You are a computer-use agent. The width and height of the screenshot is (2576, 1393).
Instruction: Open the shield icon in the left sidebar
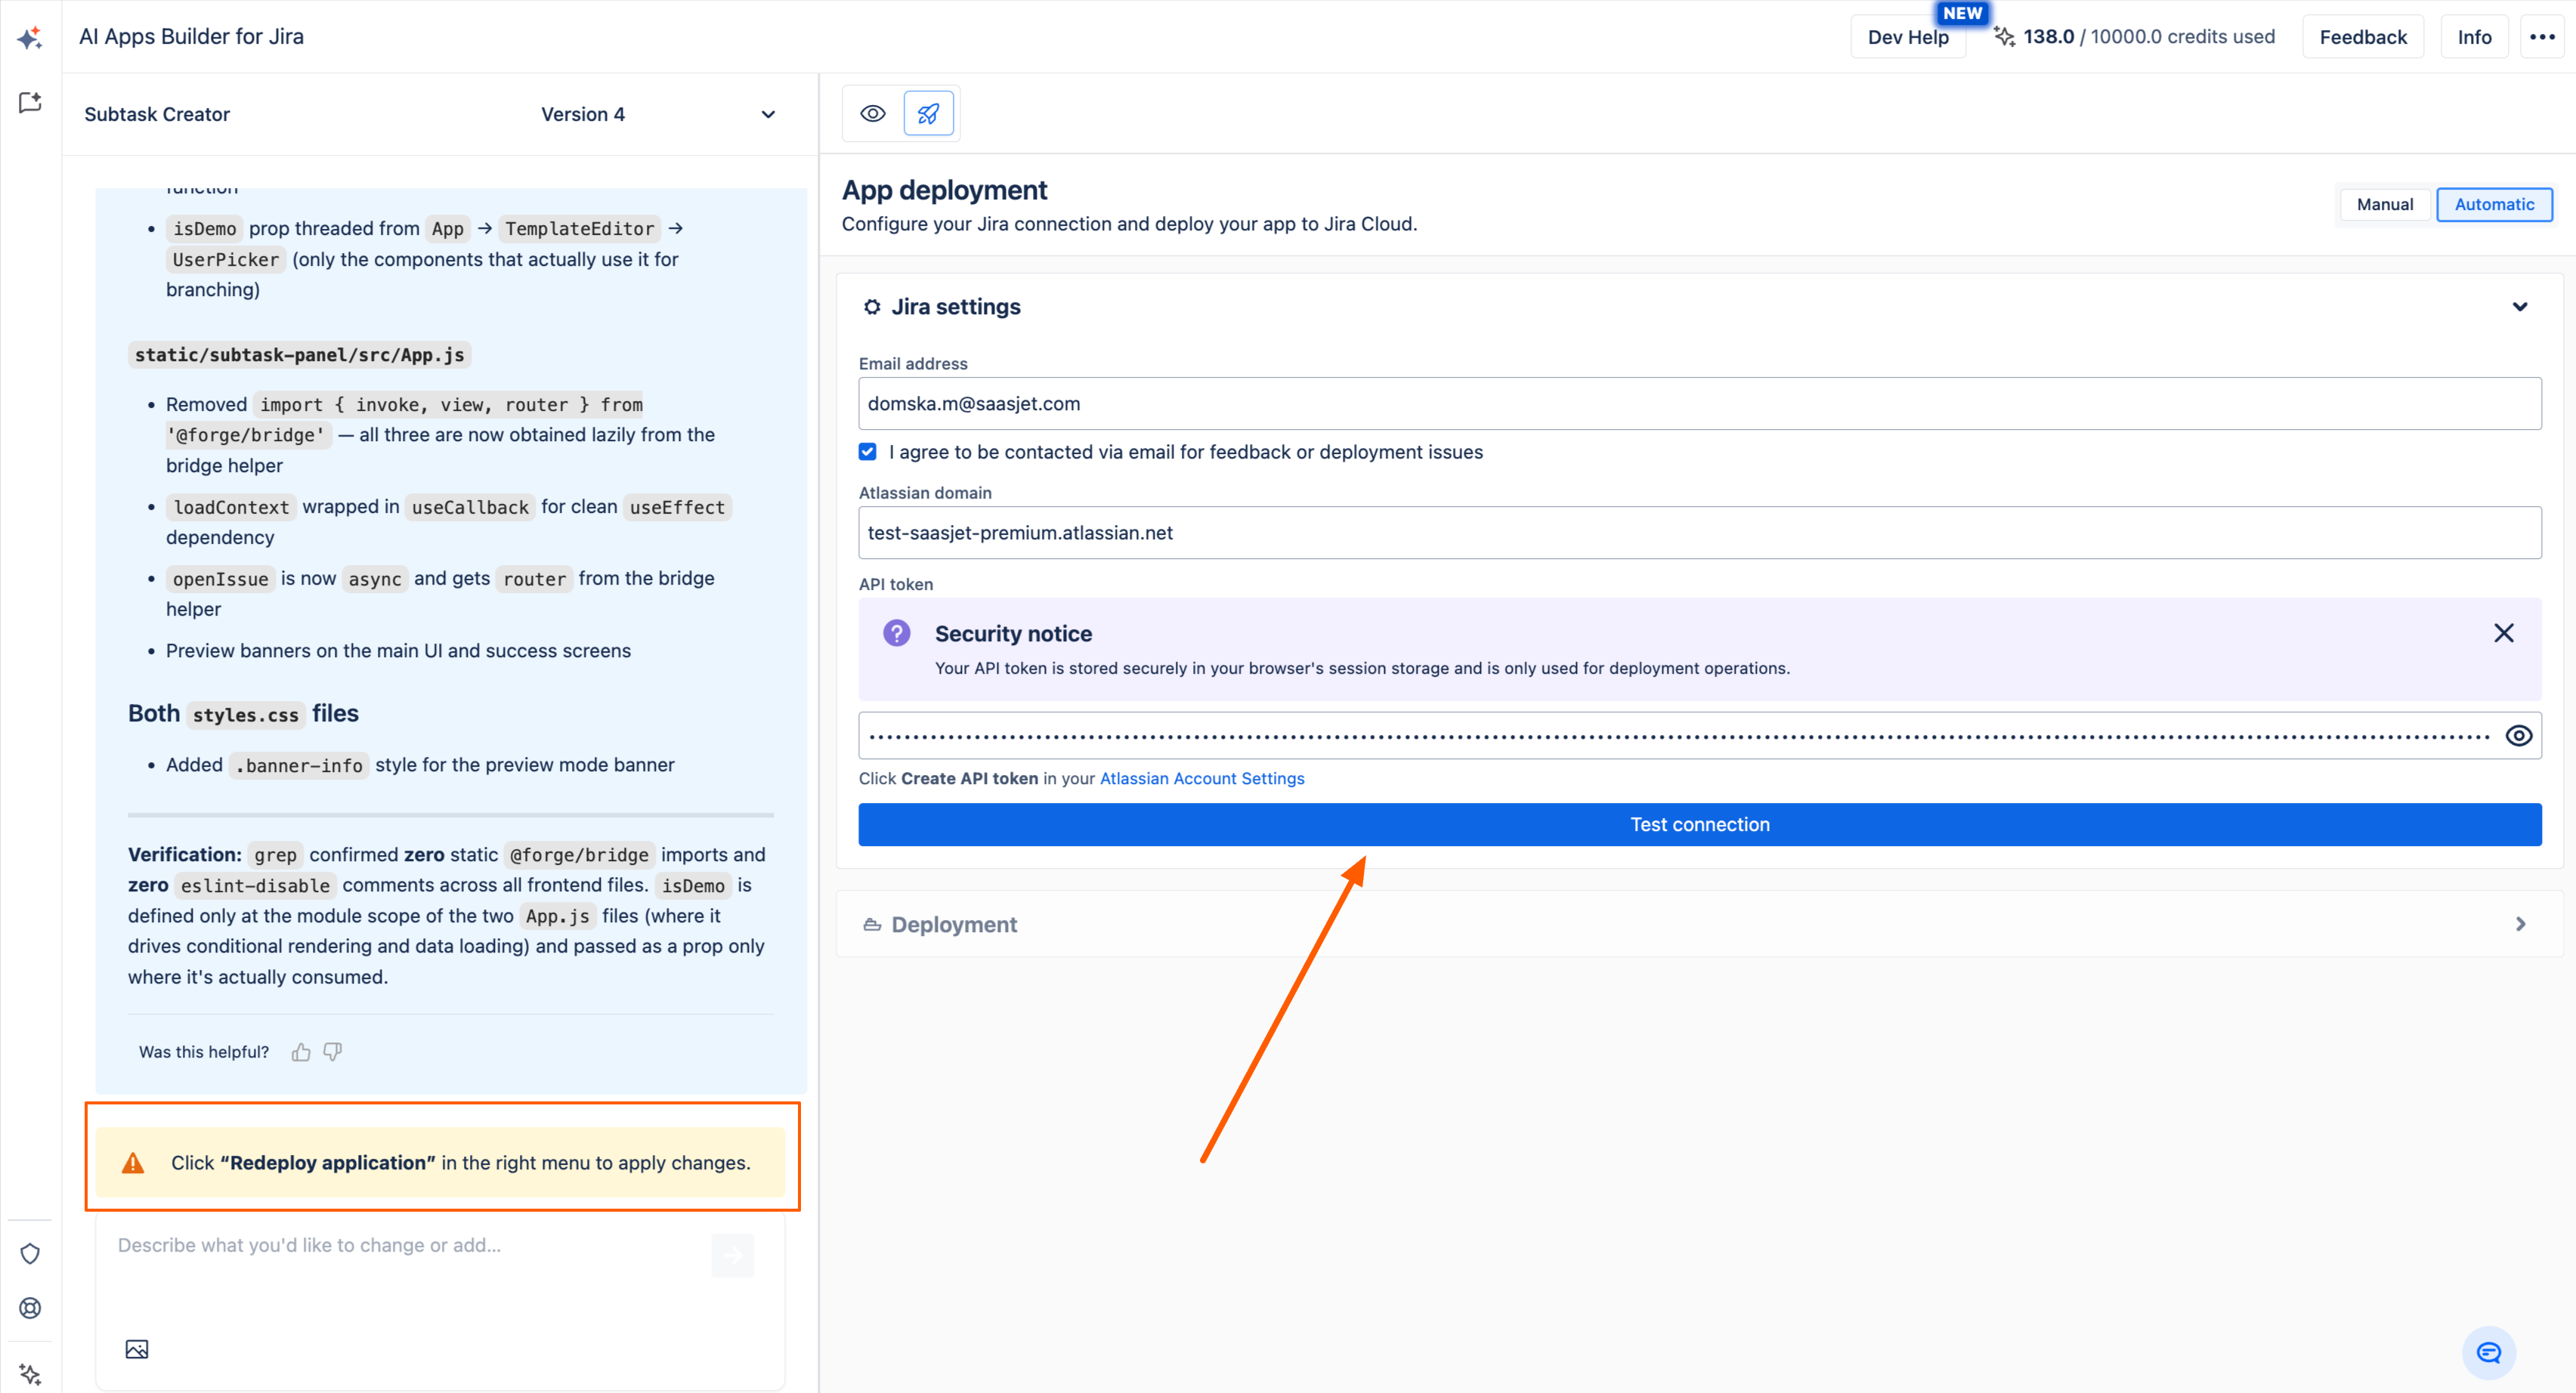pyautogui.click(x=30, y=1254)
